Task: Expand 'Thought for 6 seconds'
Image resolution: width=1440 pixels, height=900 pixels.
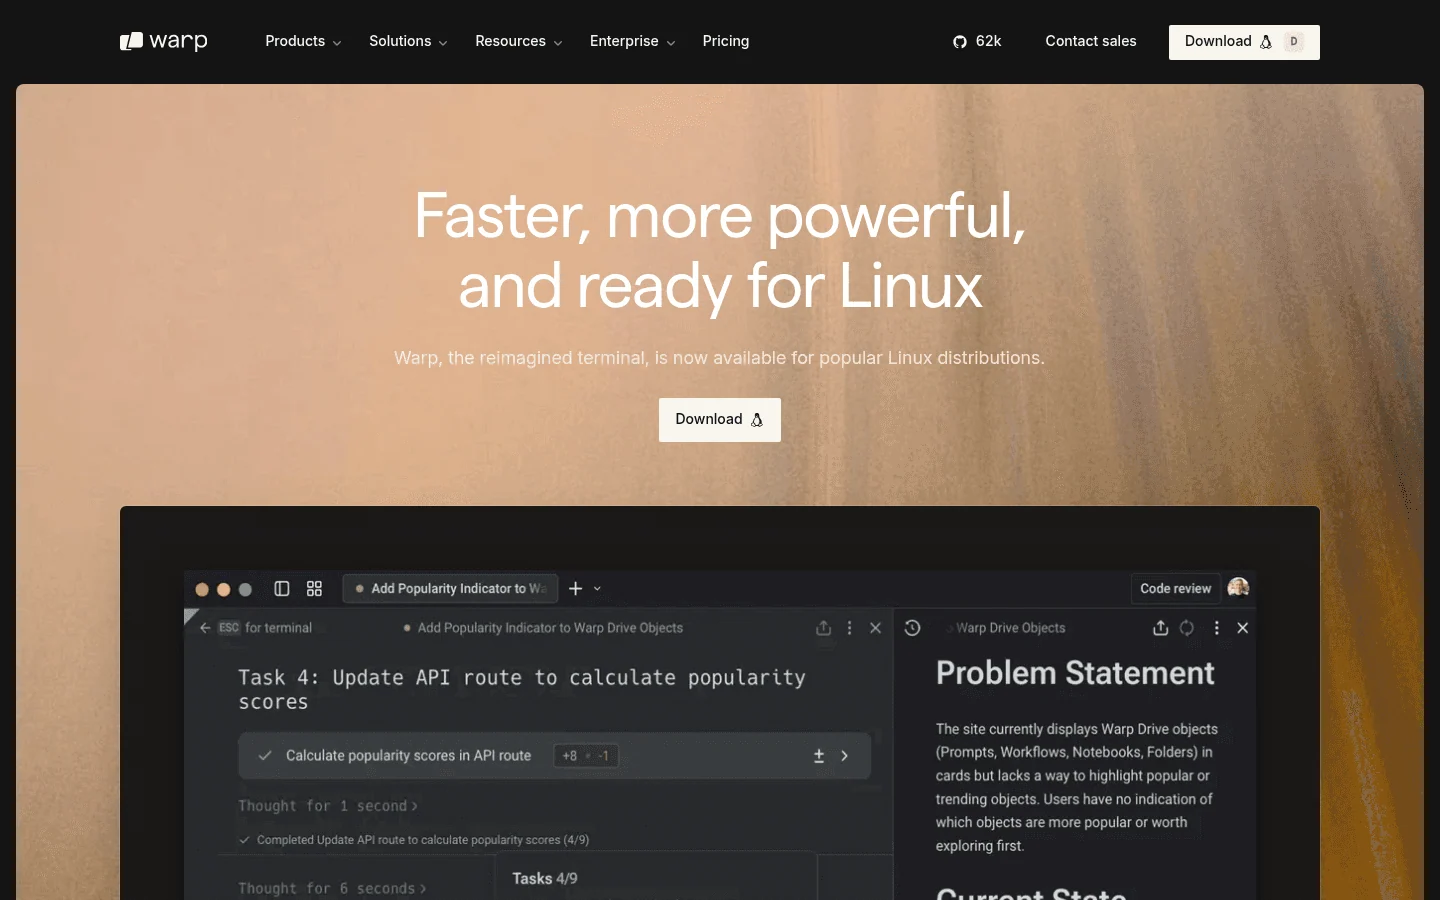Action: [x=332, y=888]
